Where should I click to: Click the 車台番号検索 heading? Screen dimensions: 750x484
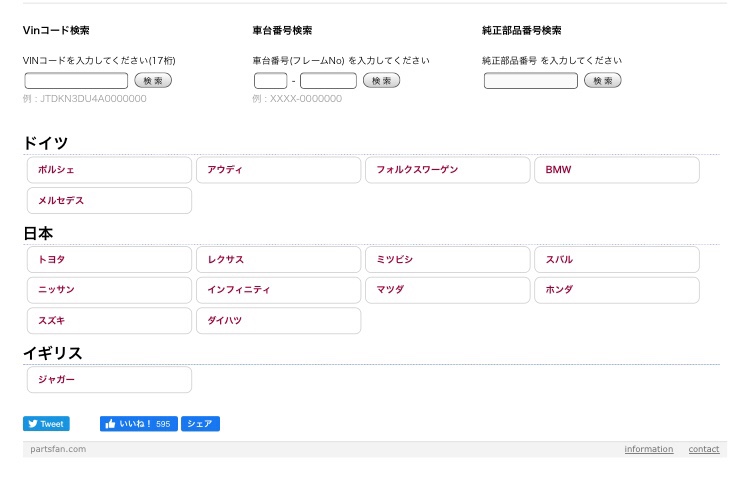click(282, 31)
